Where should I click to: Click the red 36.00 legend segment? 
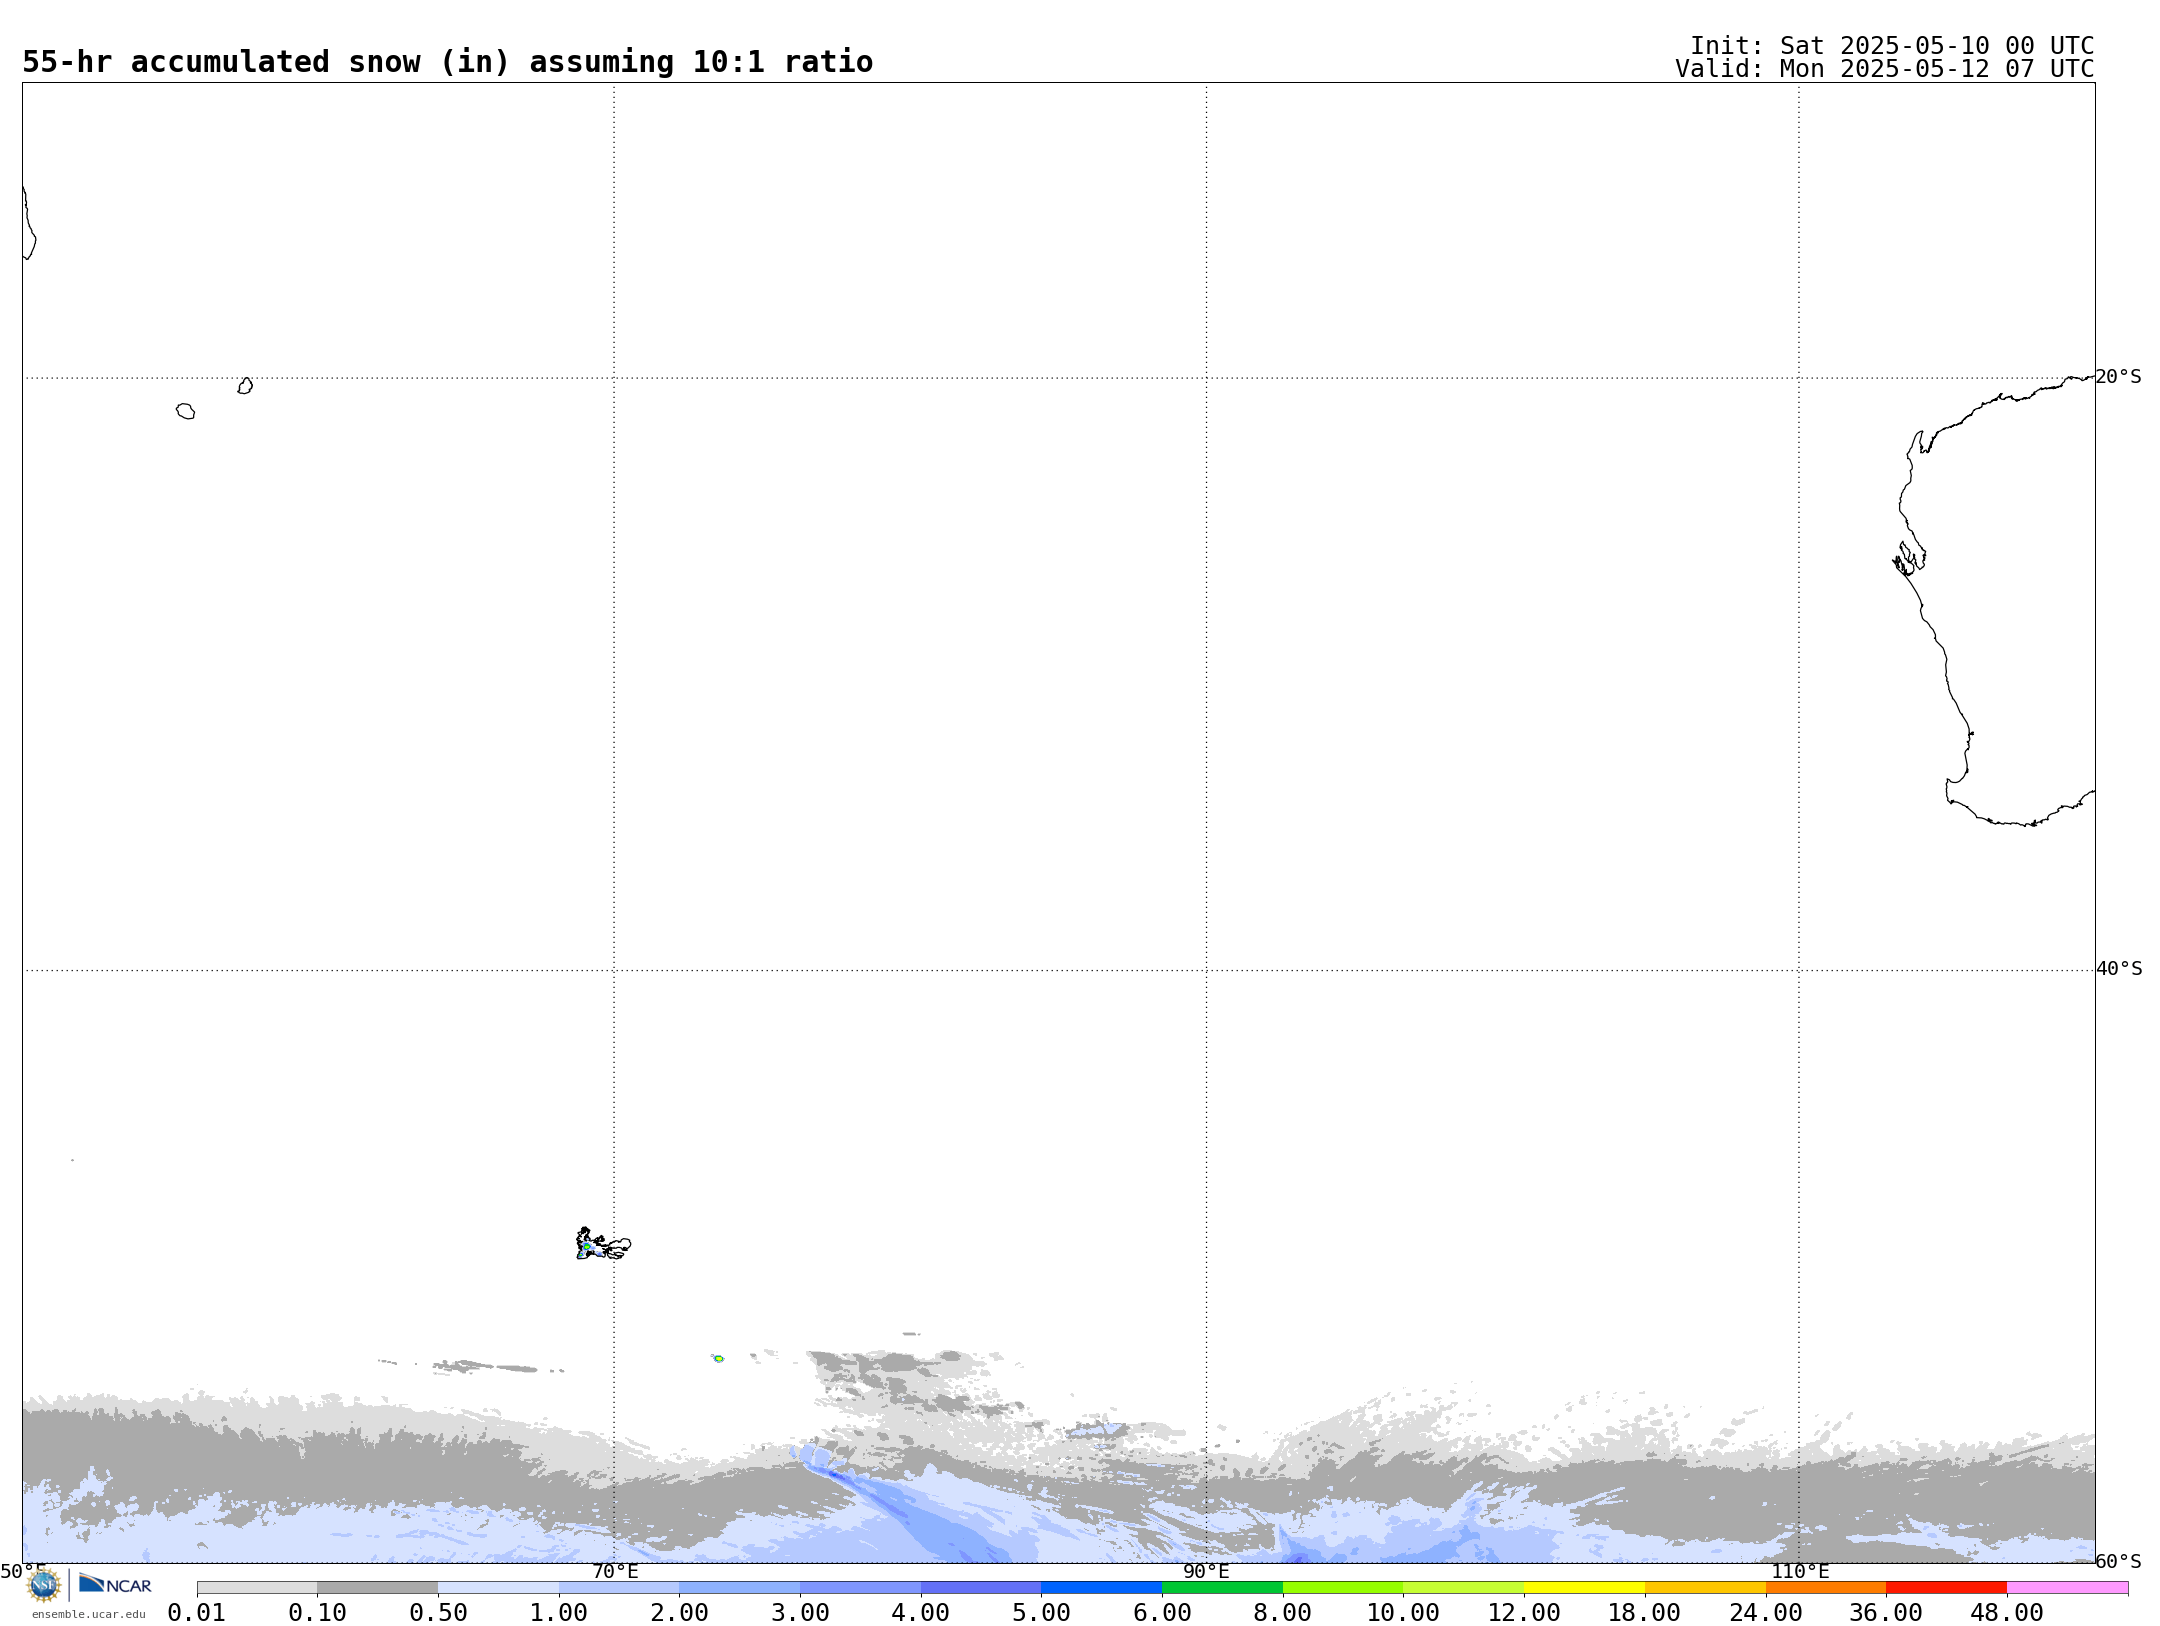(1946, 1588)
